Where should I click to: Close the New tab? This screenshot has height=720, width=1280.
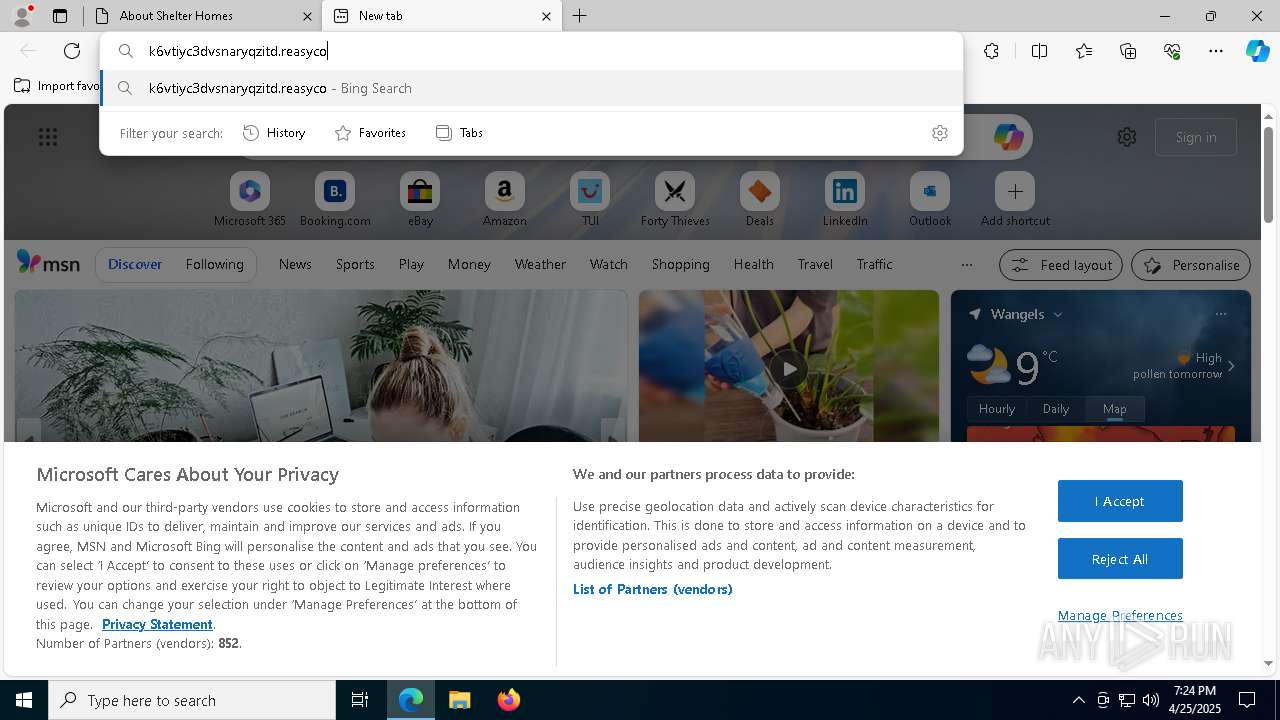point(546,16)
